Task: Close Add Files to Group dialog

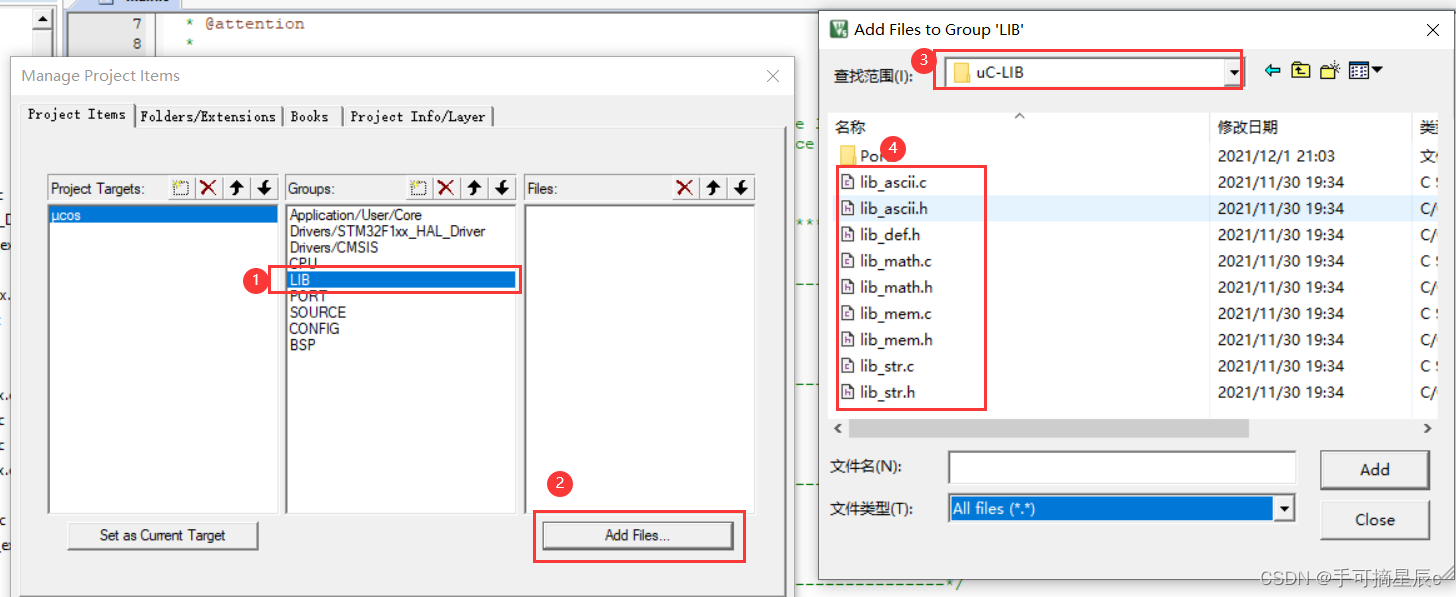Action: pos(1432,30)
